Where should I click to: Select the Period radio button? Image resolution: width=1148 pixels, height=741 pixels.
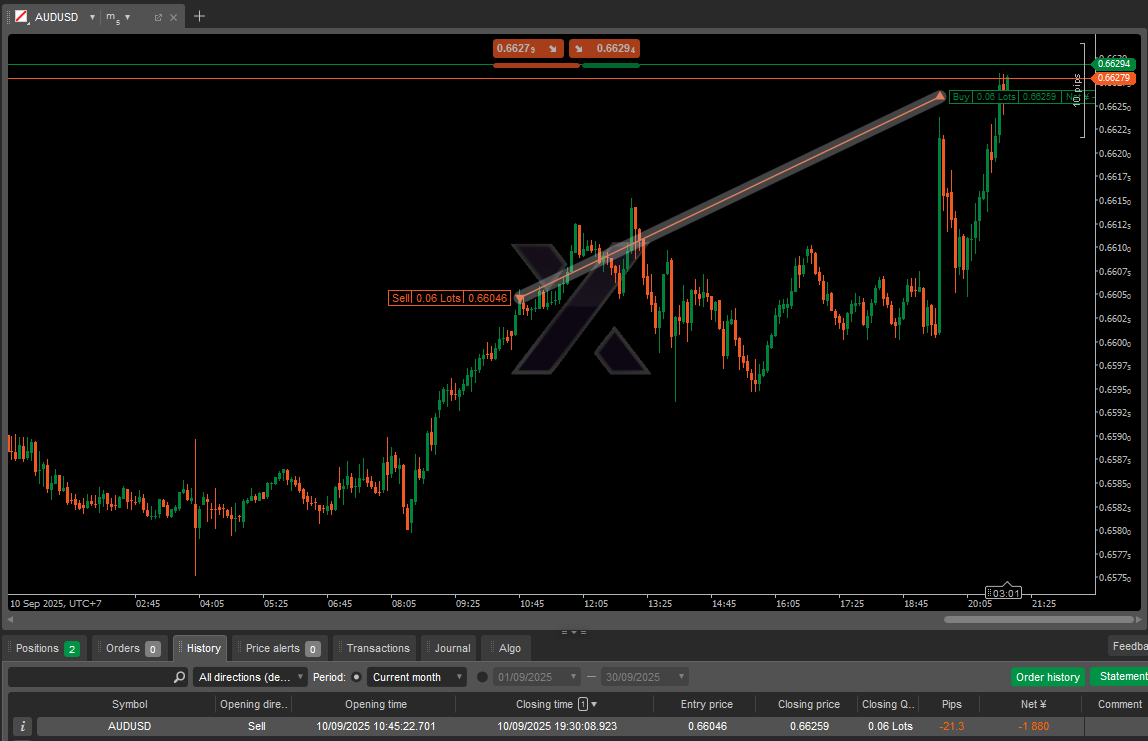(x=356, y=677)
